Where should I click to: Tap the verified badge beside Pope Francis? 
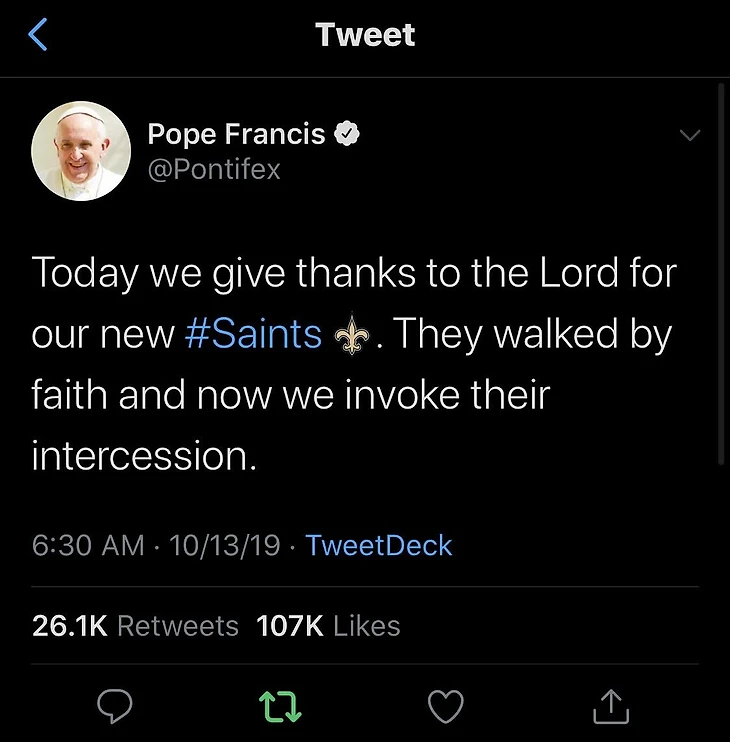tap(346, 135)
